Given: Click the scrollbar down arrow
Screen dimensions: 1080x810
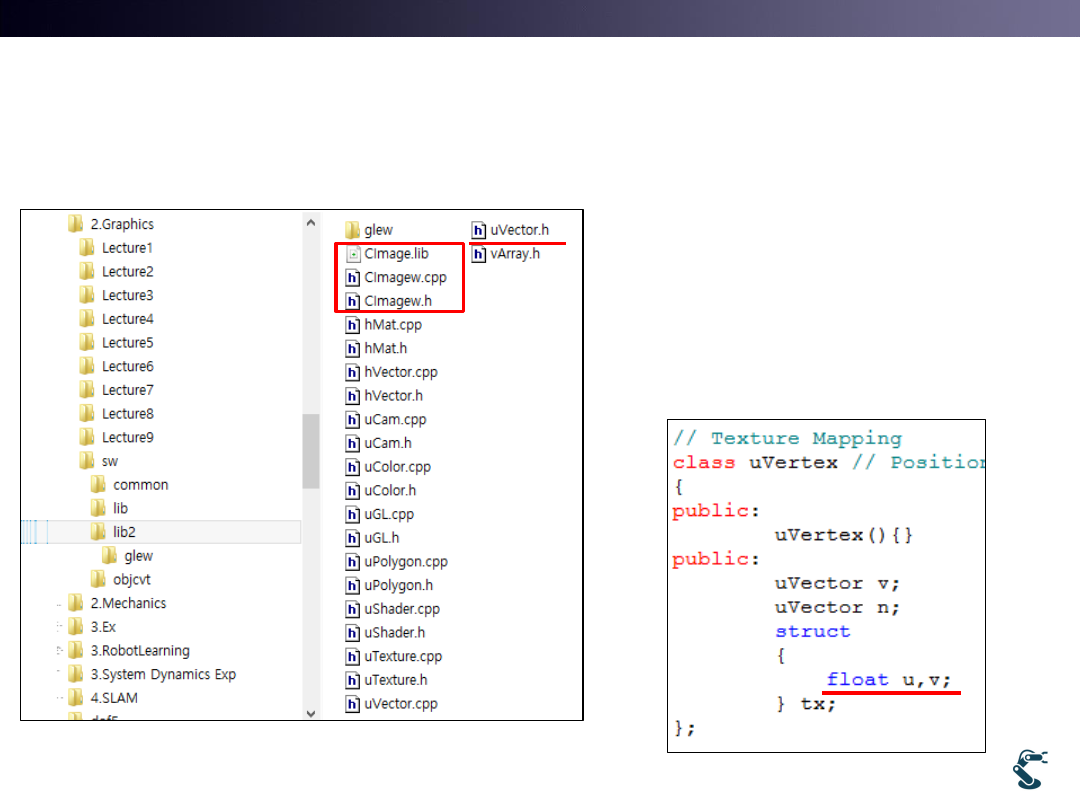Looking at the screenshot, I should (310, 712).
